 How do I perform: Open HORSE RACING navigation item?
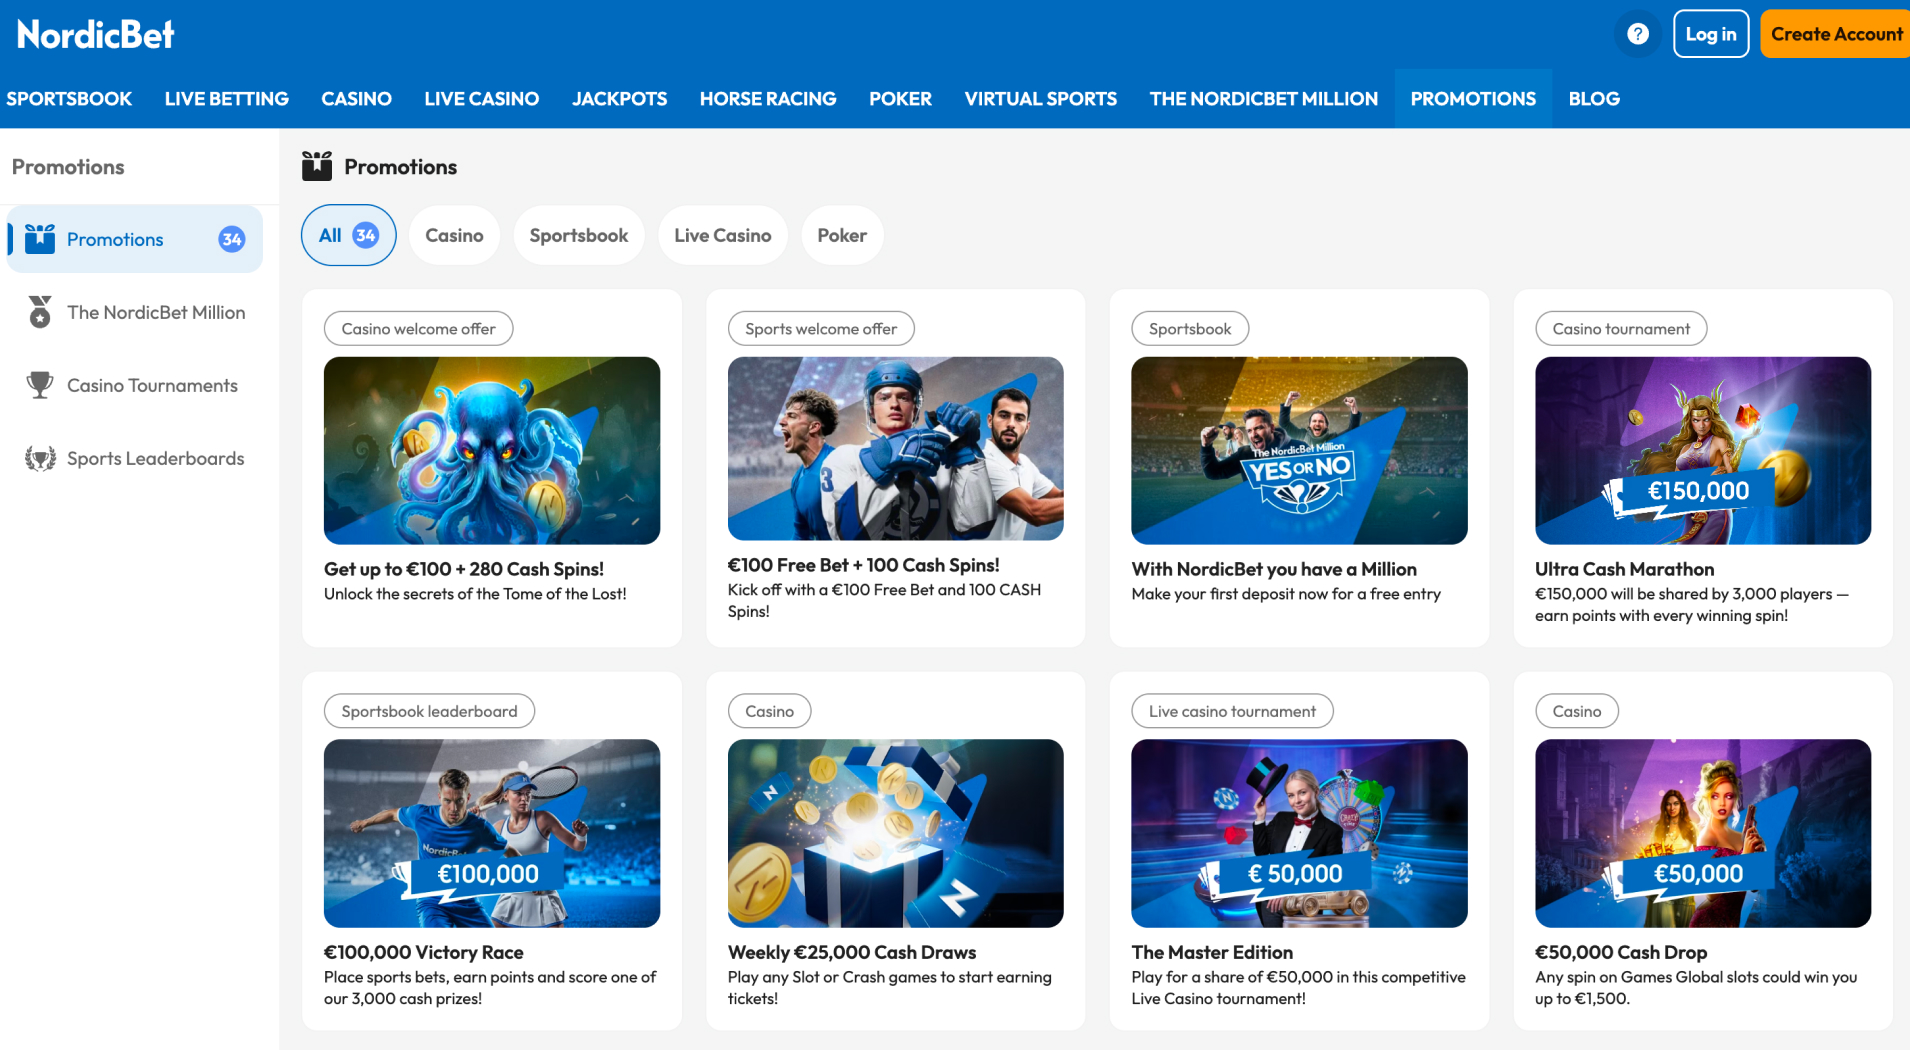click(768, 99)
